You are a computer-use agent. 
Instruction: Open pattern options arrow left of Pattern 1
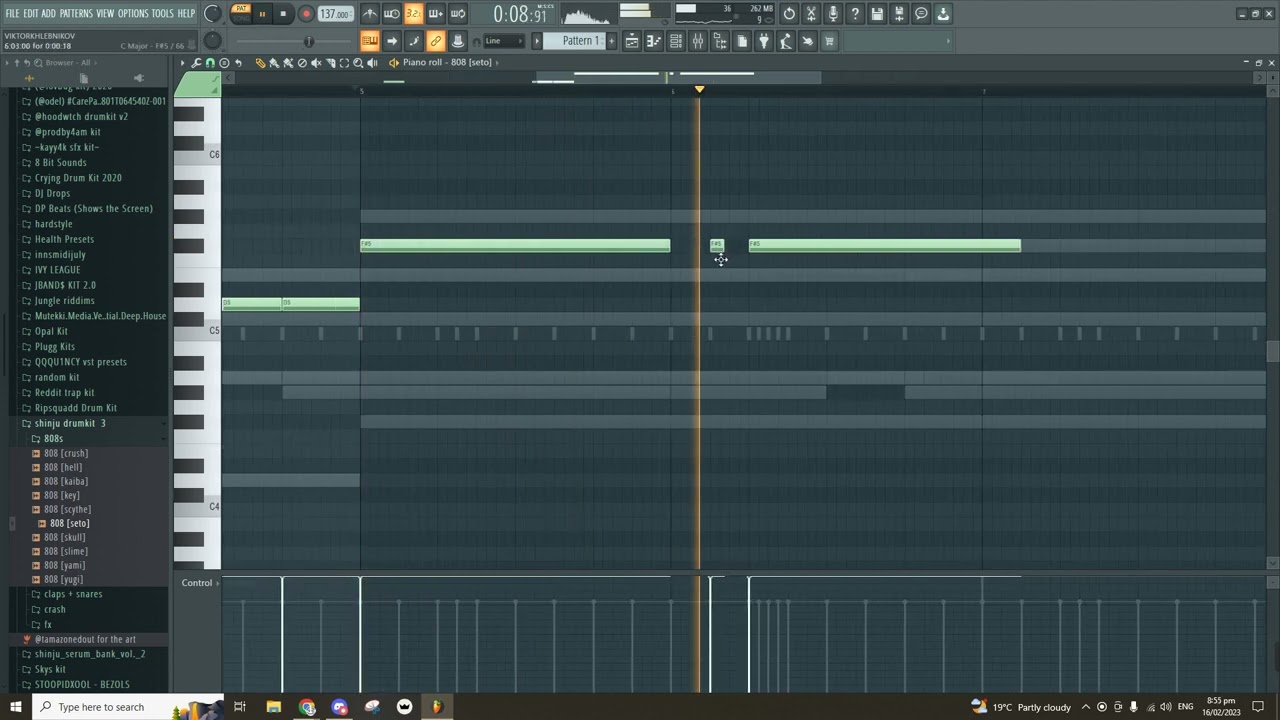[x=537, y=41]
